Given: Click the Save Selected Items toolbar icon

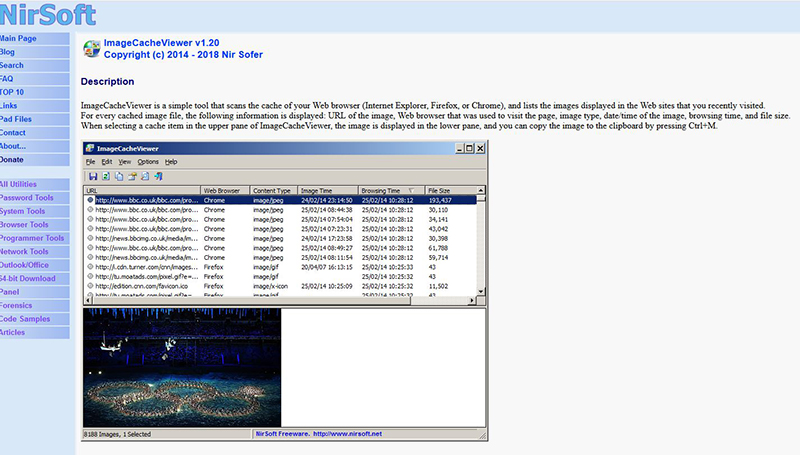Looking at the screenshot, I should click(x=93, y=176).
